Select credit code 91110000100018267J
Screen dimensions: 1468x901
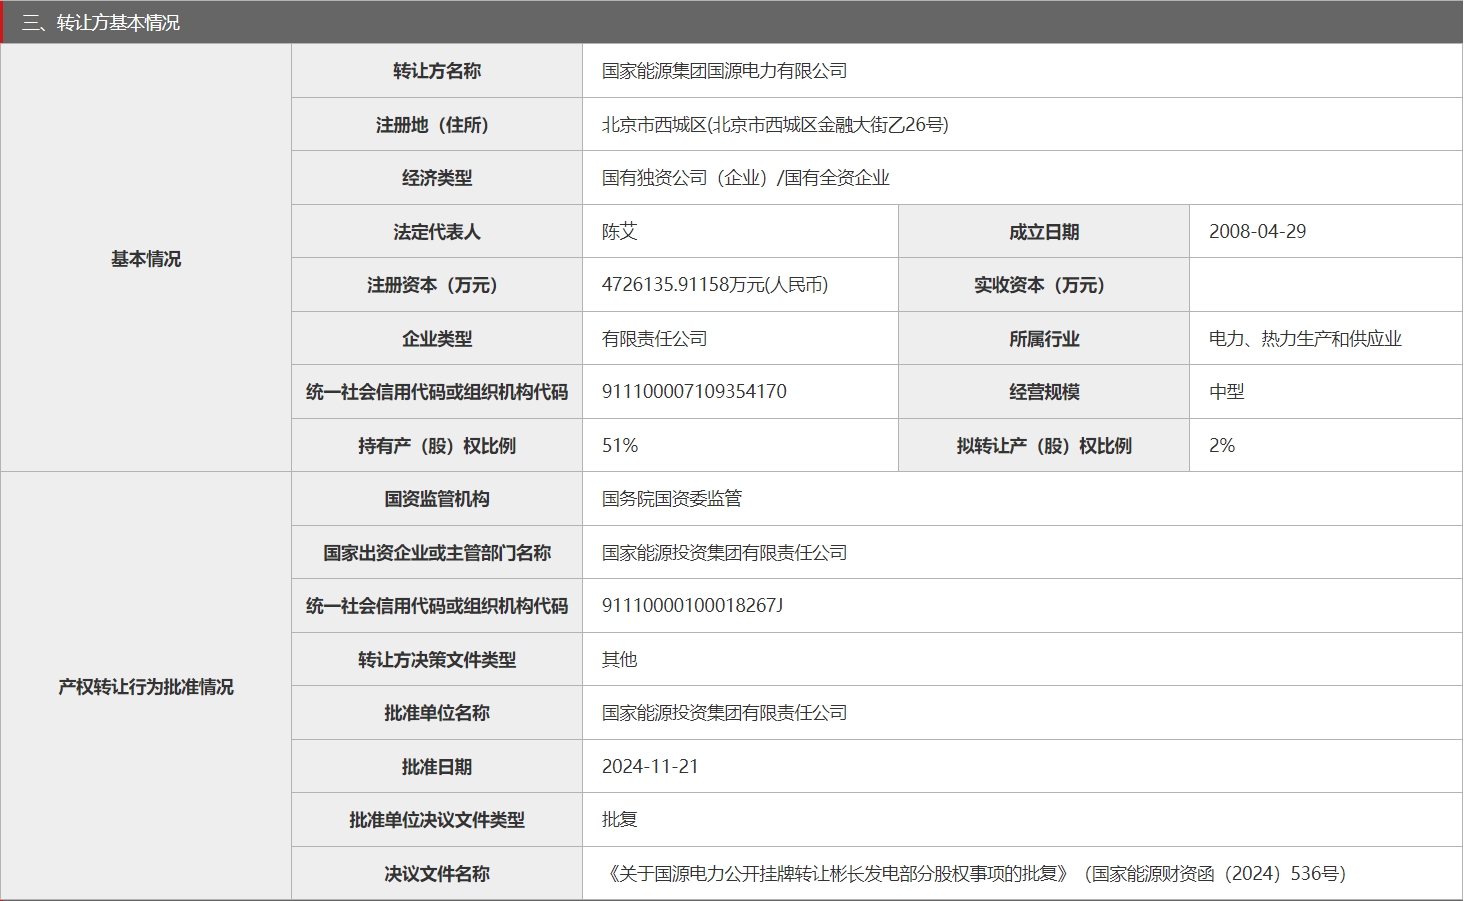tap(692, 606)
